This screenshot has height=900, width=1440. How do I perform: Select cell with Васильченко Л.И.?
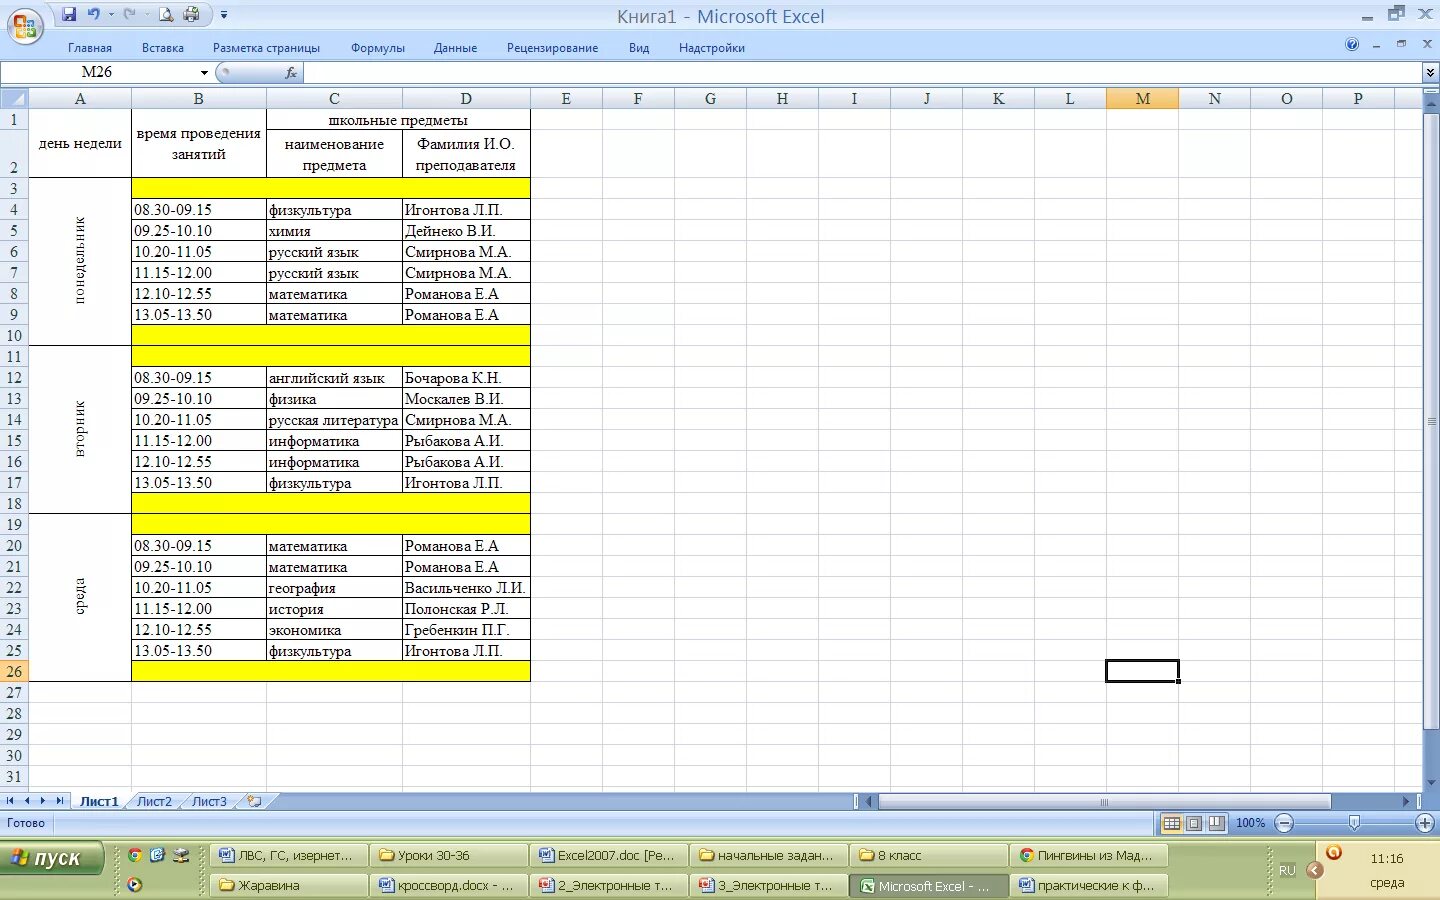(x=466, y=587)
